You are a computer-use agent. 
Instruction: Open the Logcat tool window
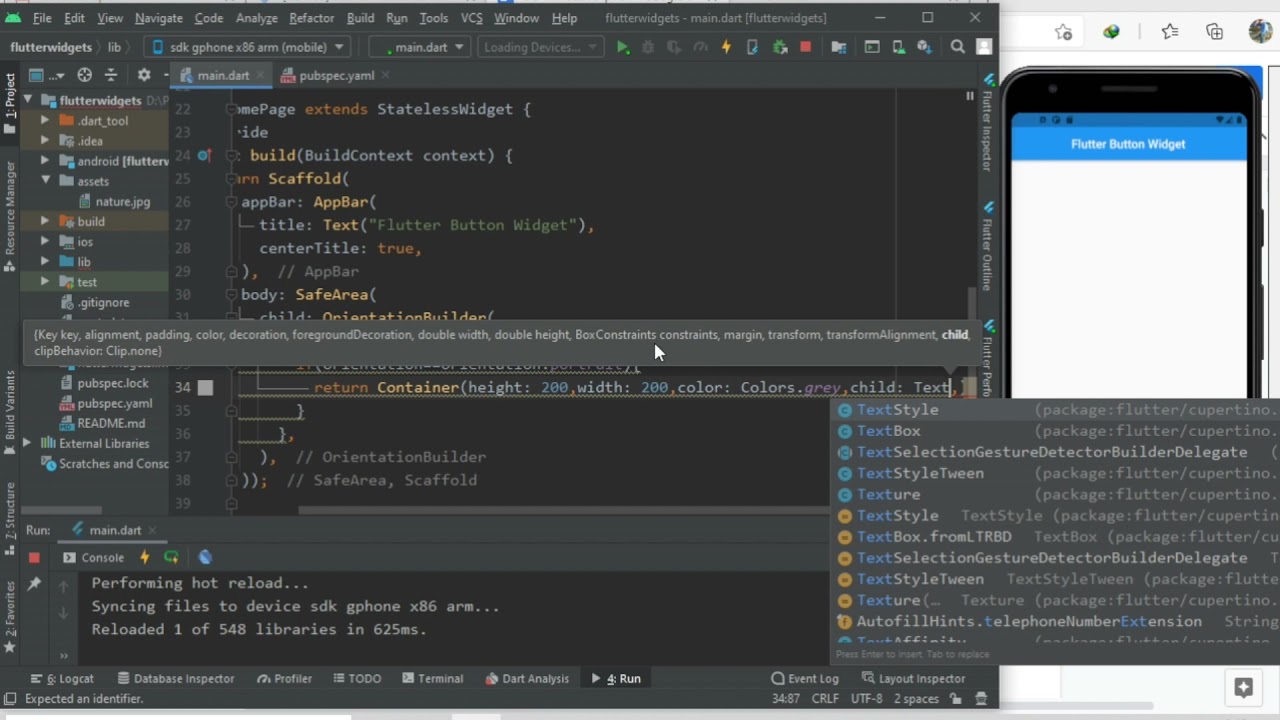click(x=62, y=679)
